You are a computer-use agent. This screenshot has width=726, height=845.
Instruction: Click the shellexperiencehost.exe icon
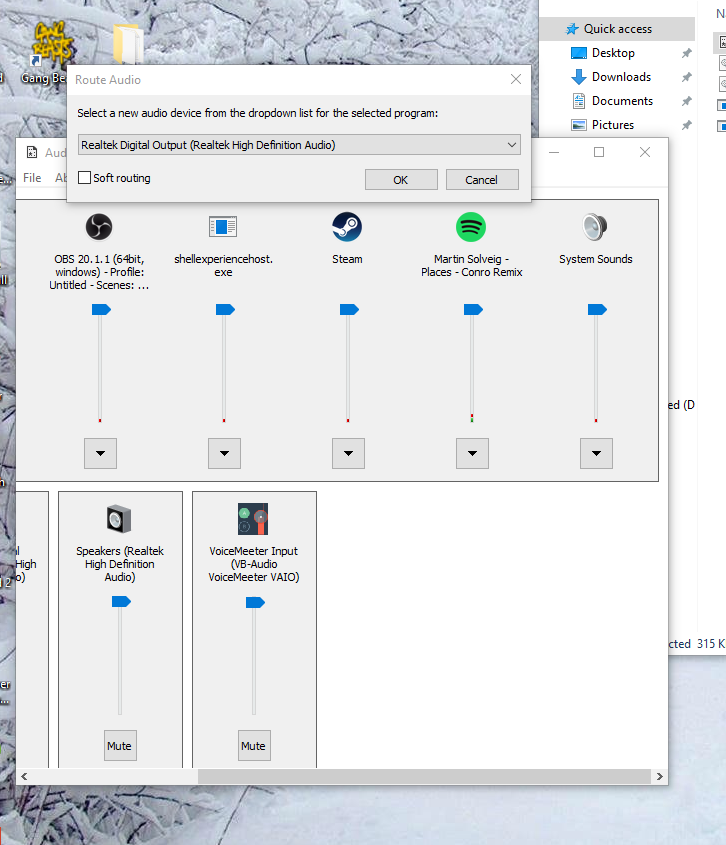coord(223,227)
